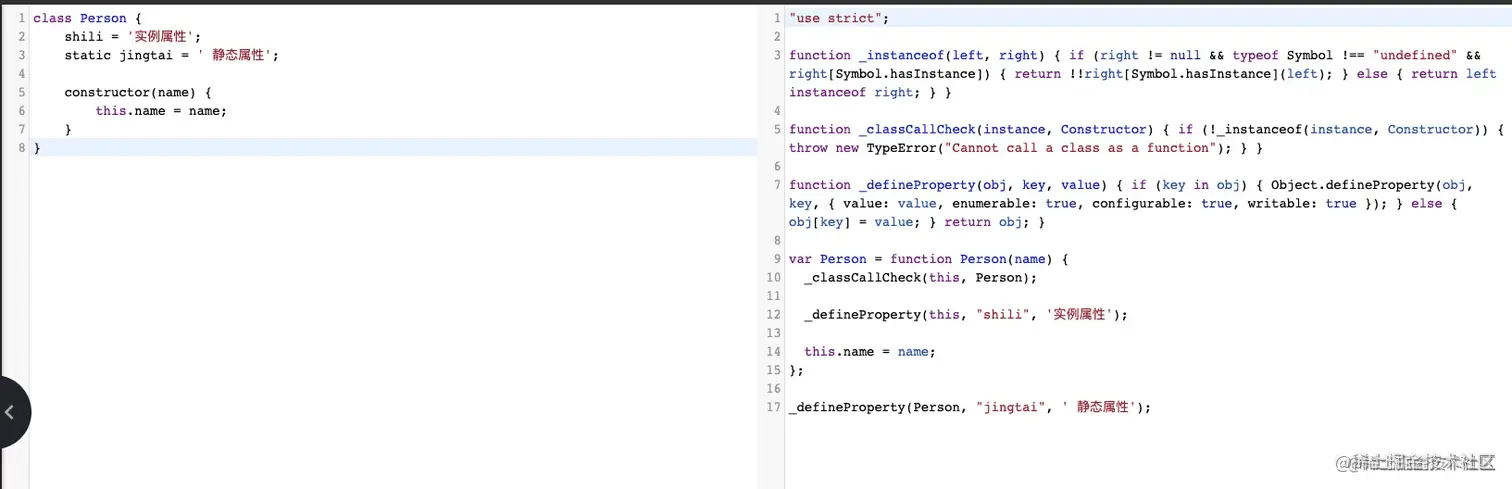The image size is (1512, 489).
Task: Click 'this.name = name;' on output line 14
Action: 870,351
